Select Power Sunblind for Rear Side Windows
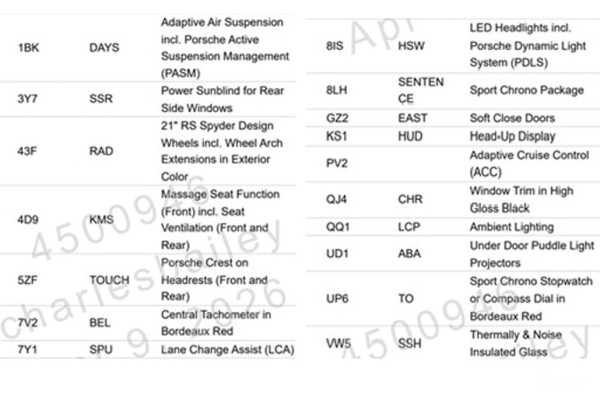The width and height of the screenshot is (600, 400). click(x=221, y=100)
